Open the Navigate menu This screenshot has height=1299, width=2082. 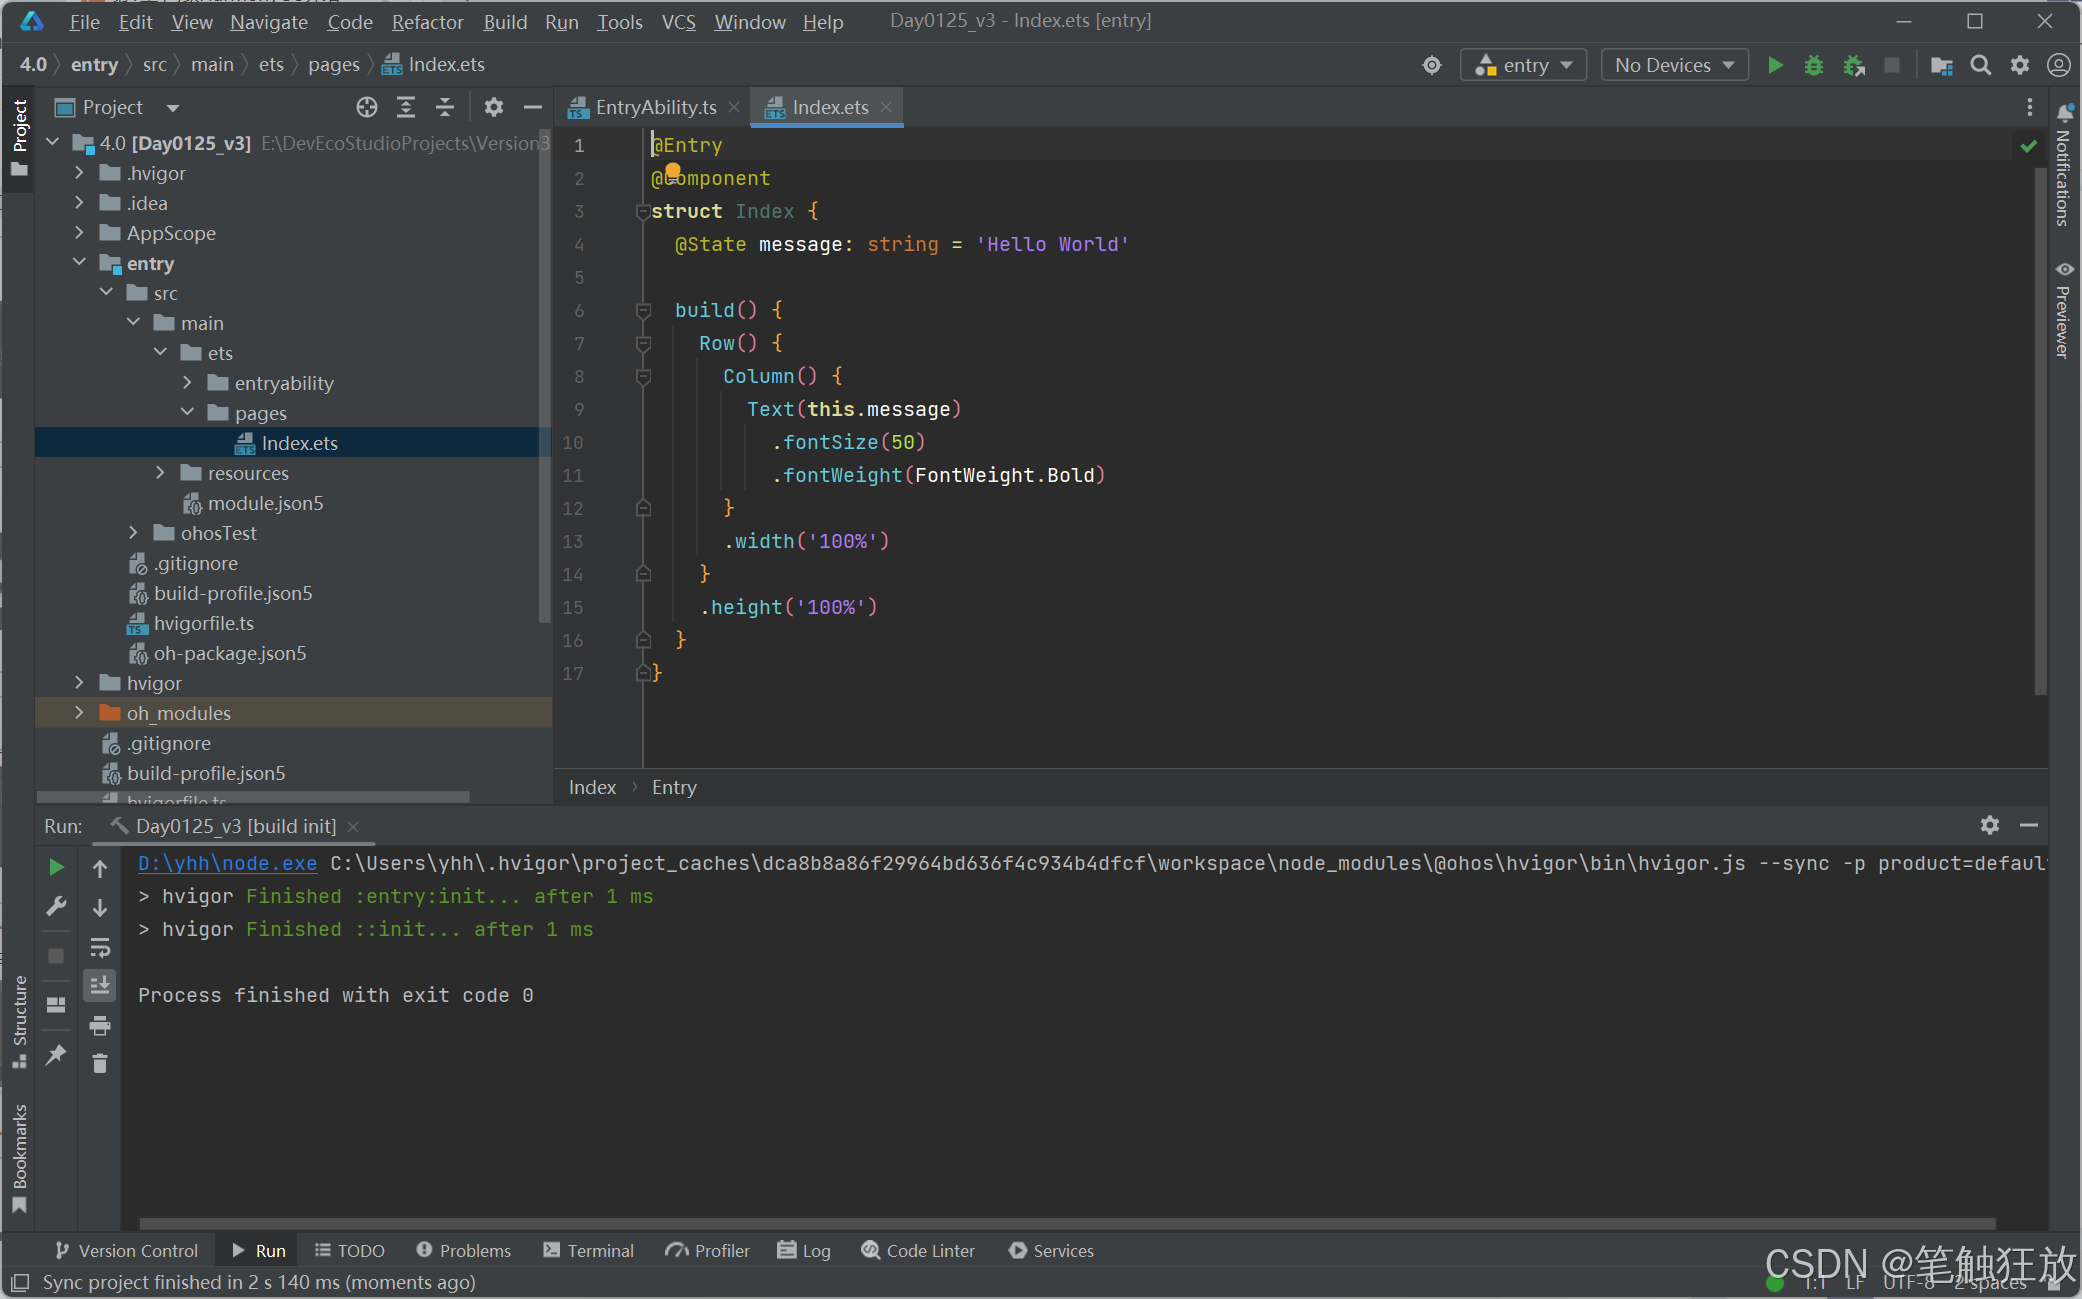tap(268, 21)
